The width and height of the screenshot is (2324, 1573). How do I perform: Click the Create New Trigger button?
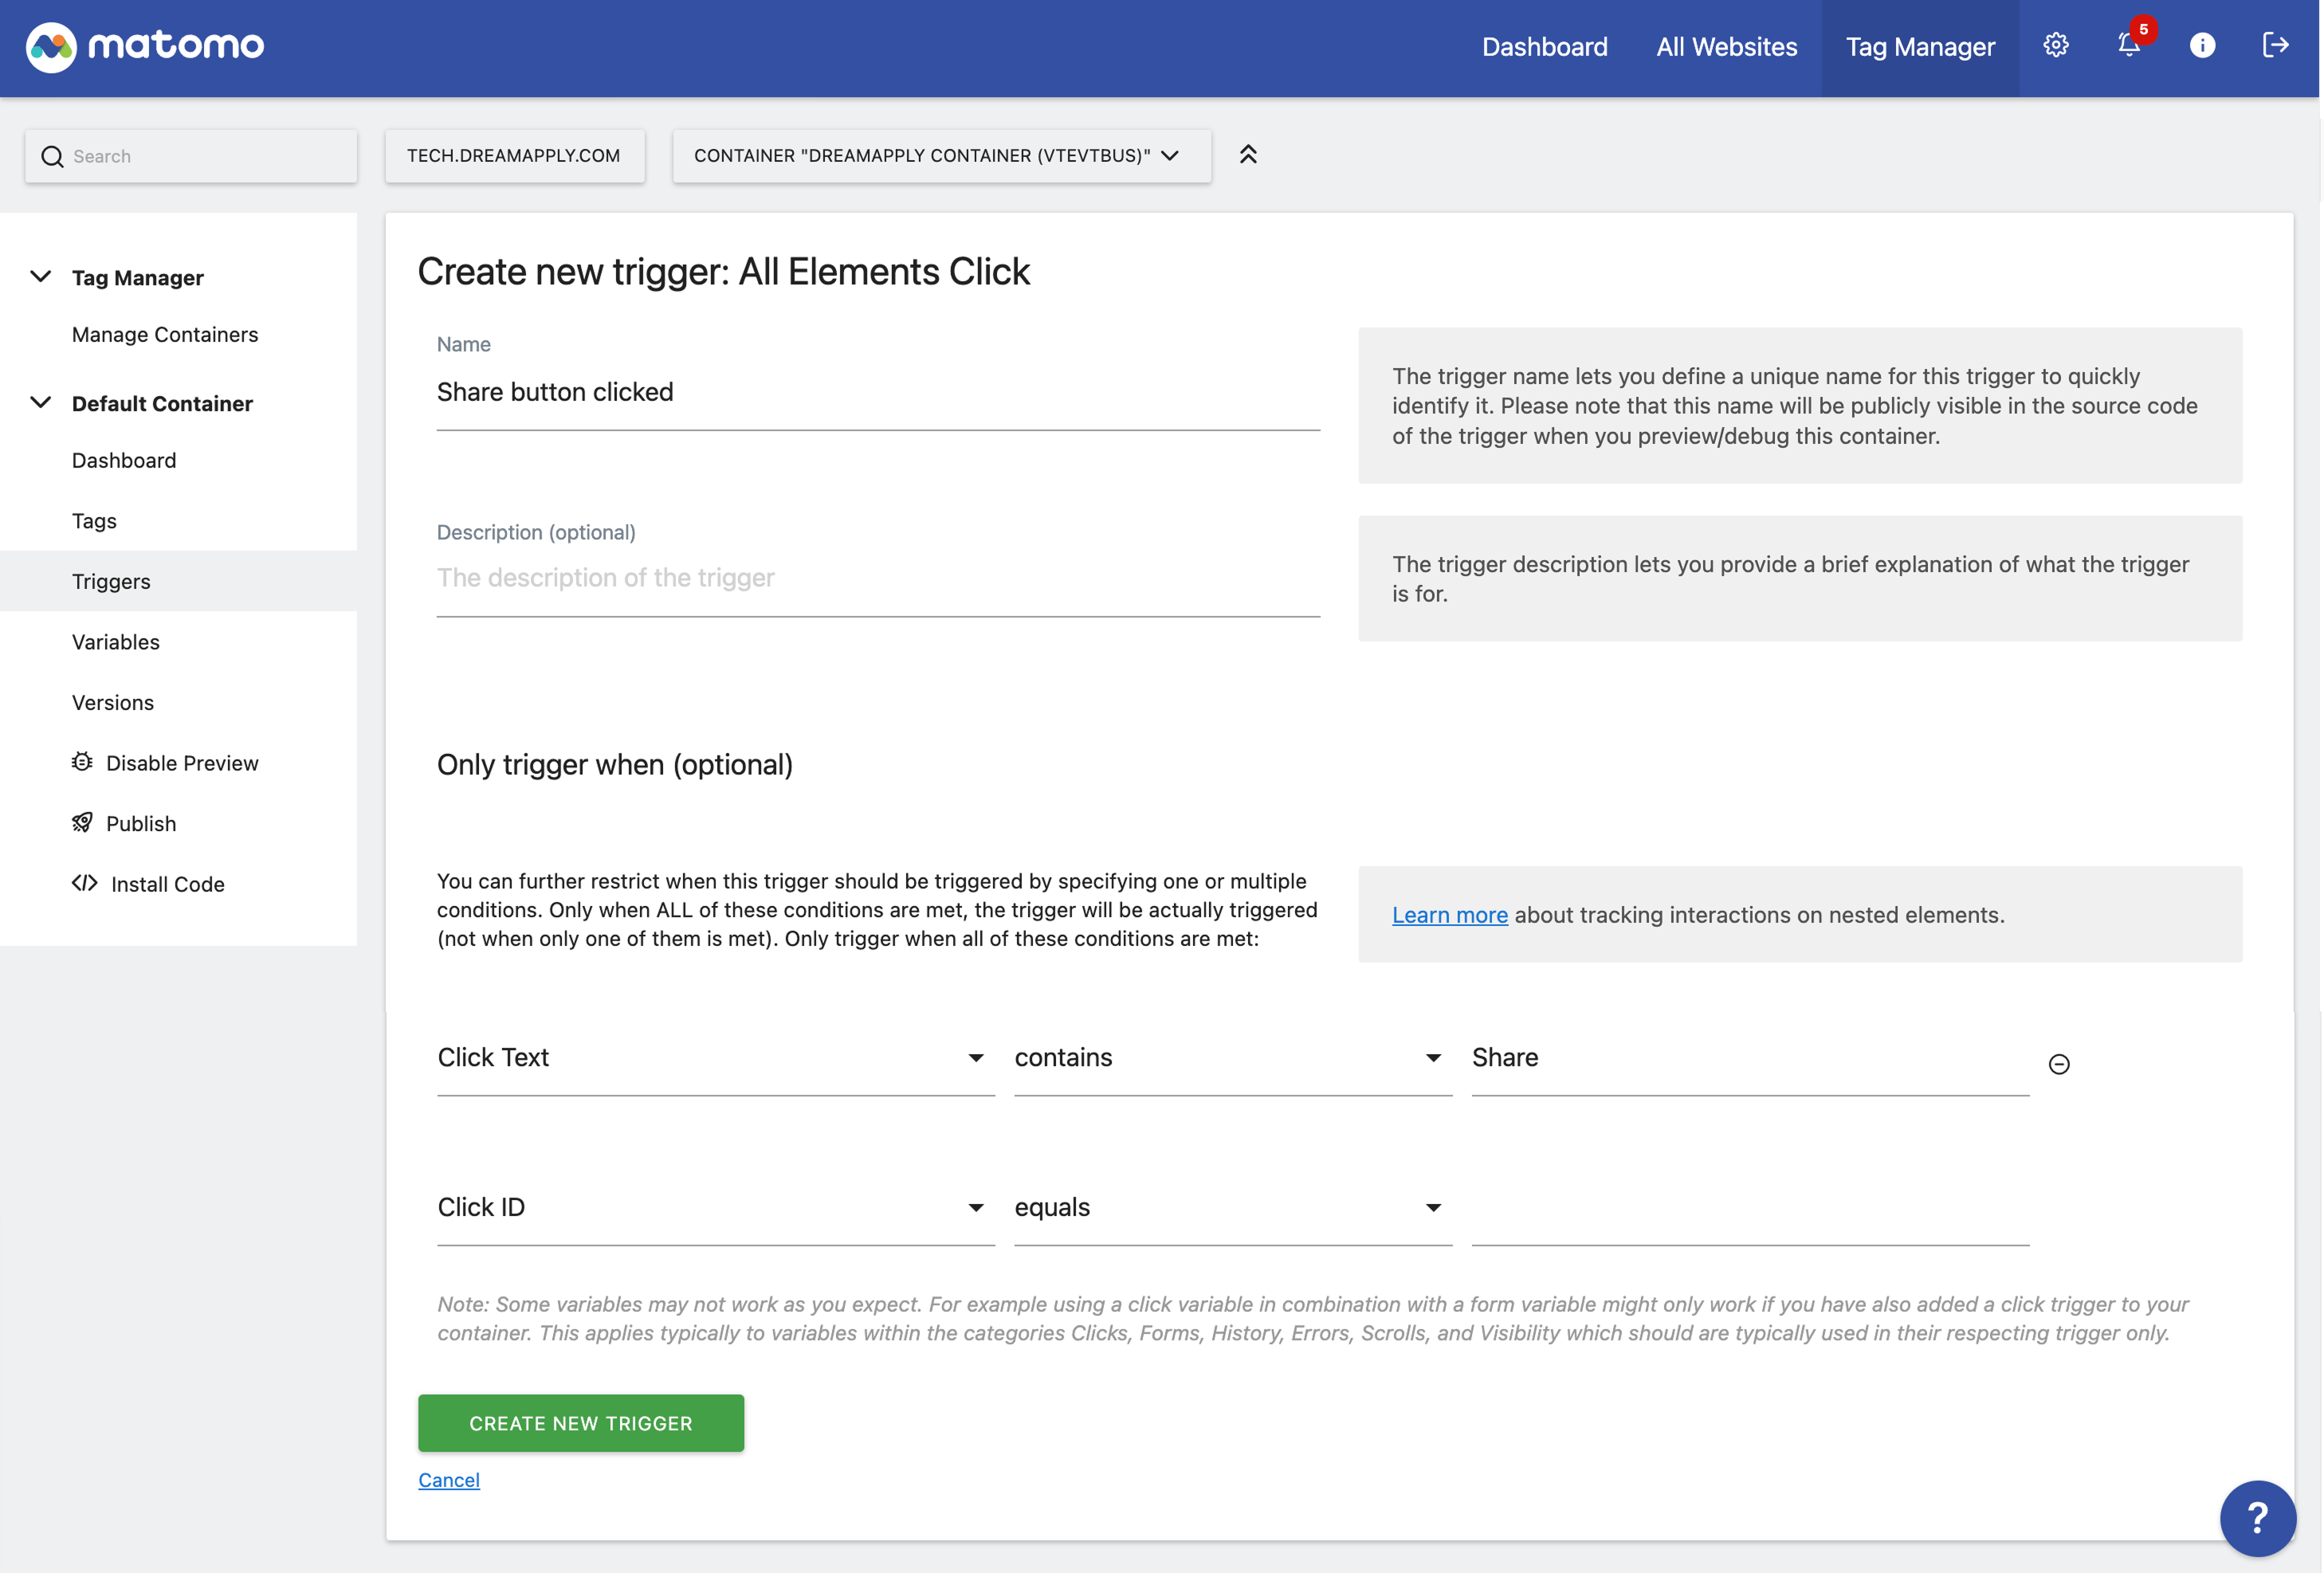coord(581,1423)
